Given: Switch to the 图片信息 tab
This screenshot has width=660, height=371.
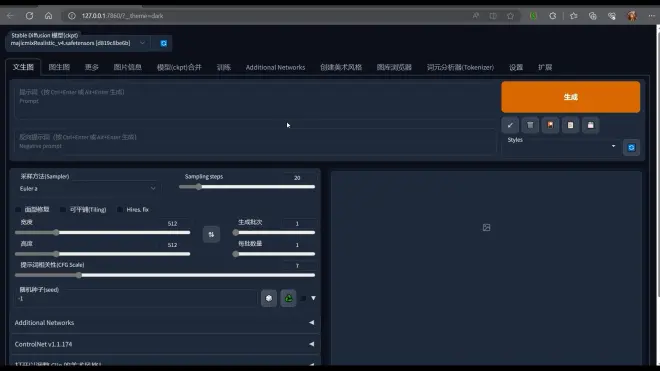Looking at the screenshot, I should (128, 67).
